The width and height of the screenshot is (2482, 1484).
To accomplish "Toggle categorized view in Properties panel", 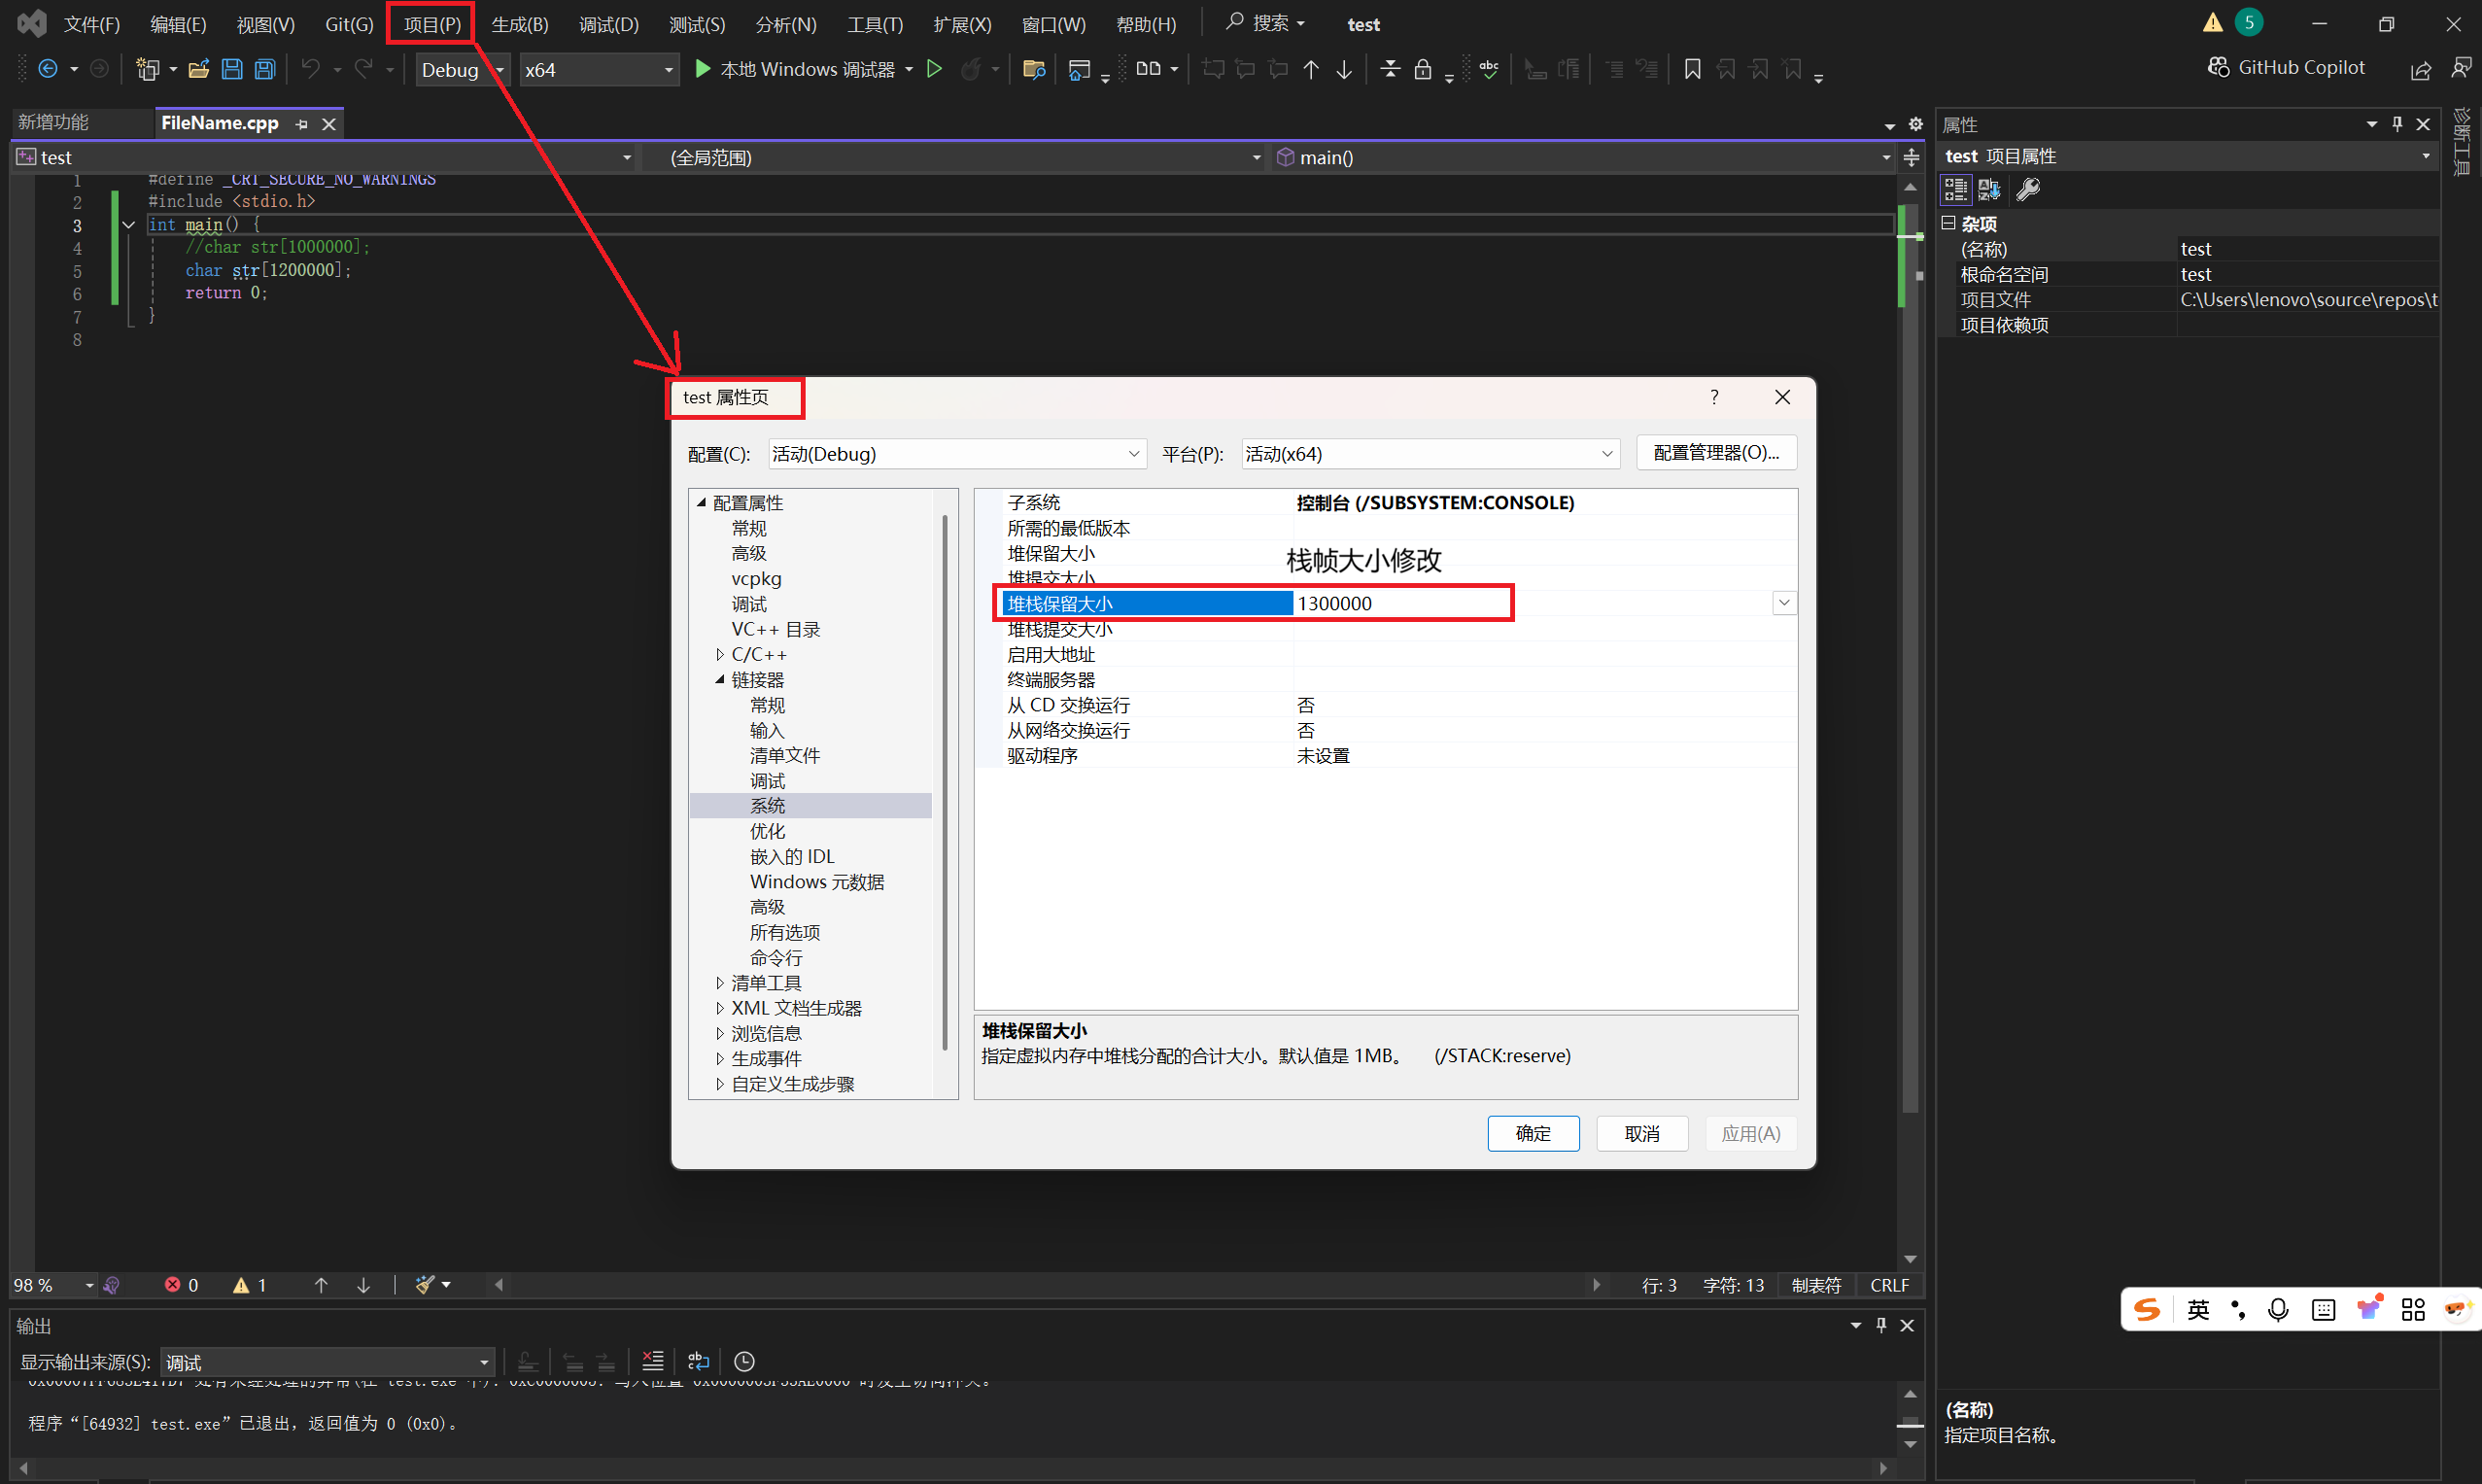I will point(1955,189).
